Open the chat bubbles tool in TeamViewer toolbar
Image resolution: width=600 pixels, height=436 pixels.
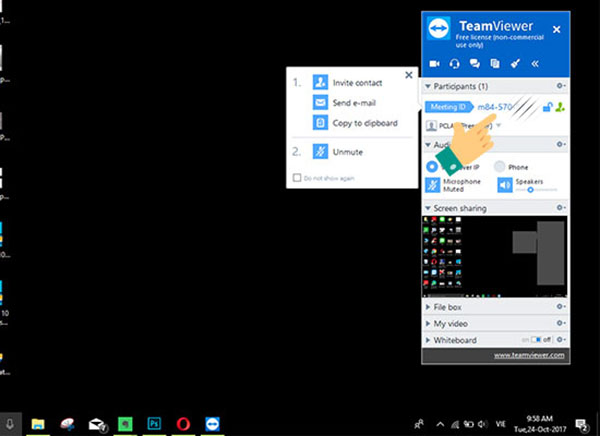tap(475, 64)
